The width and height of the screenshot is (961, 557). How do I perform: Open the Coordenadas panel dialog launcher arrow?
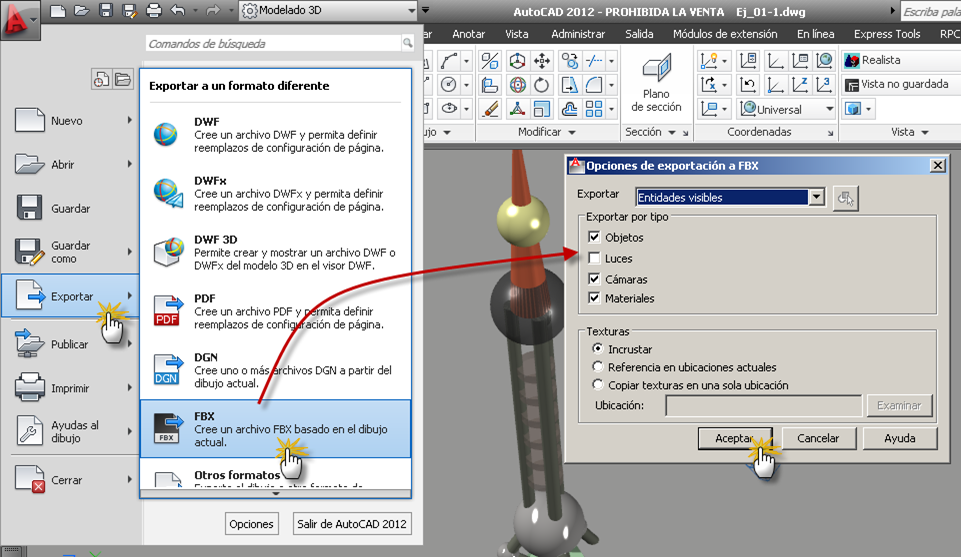830,133
